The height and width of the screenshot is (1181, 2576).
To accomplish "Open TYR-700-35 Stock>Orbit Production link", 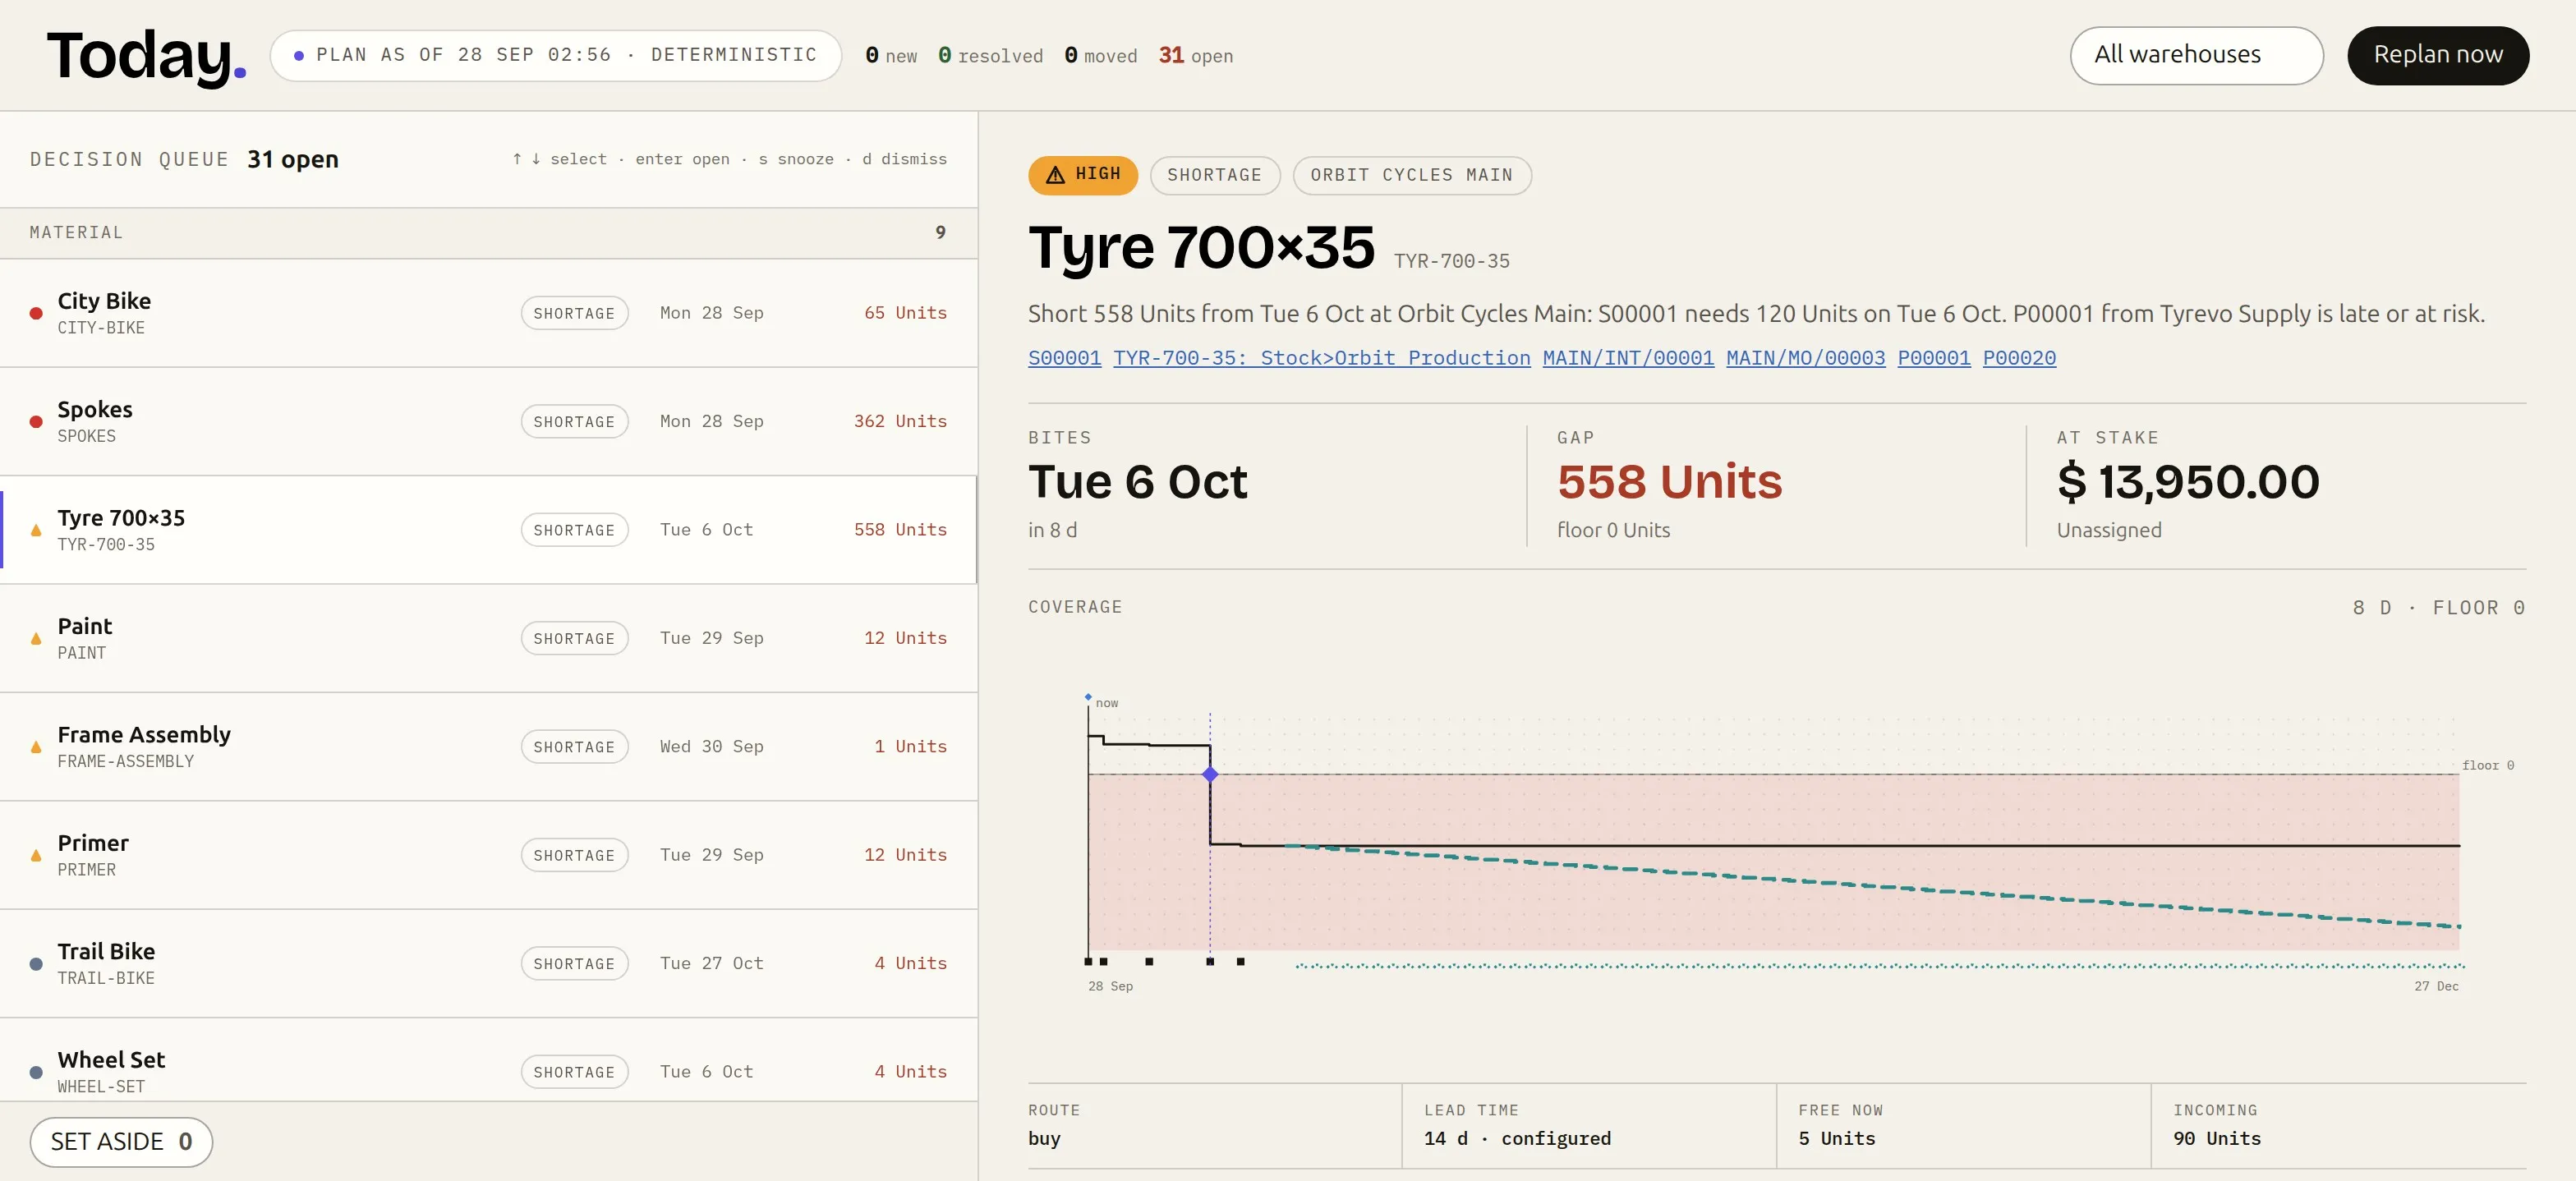I will coord(1321,358).
